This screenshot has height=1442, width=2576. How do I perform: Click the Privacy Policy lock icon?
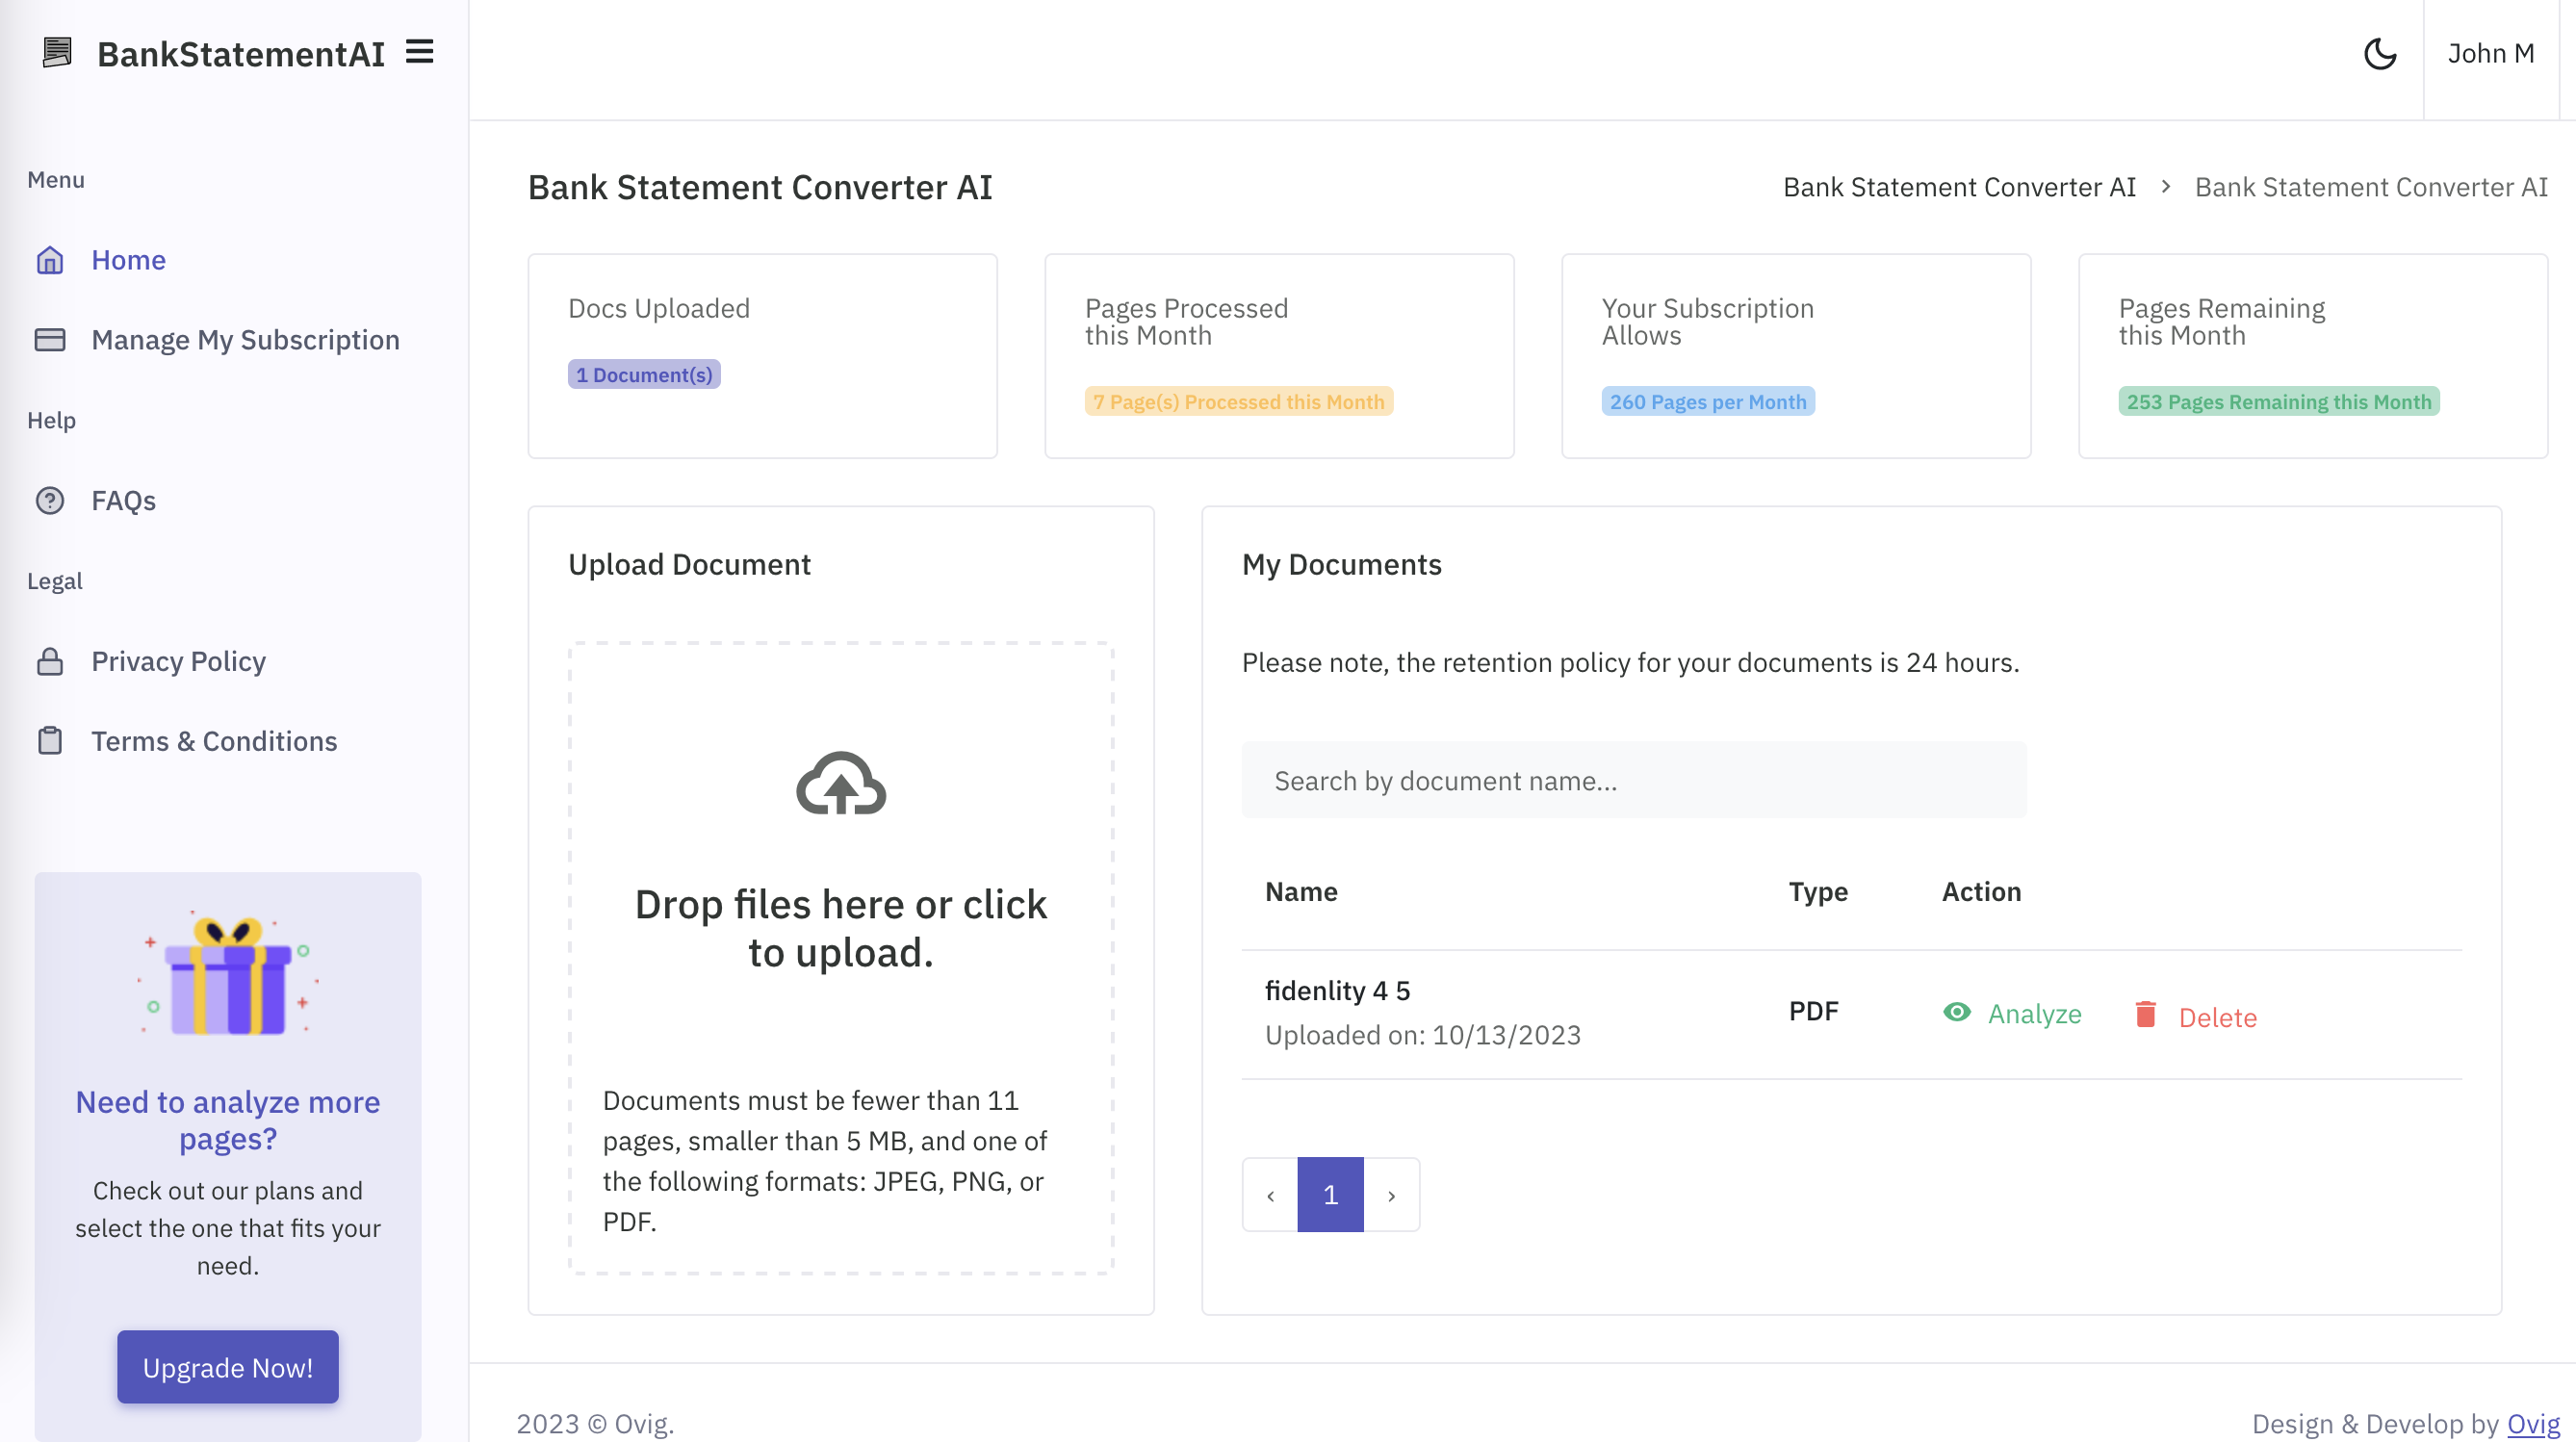[x=50, y=661]
